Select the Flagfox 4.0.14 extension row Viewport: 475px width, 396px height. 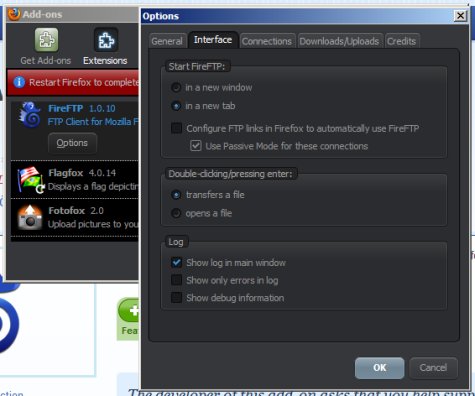(x=75, y=180)
